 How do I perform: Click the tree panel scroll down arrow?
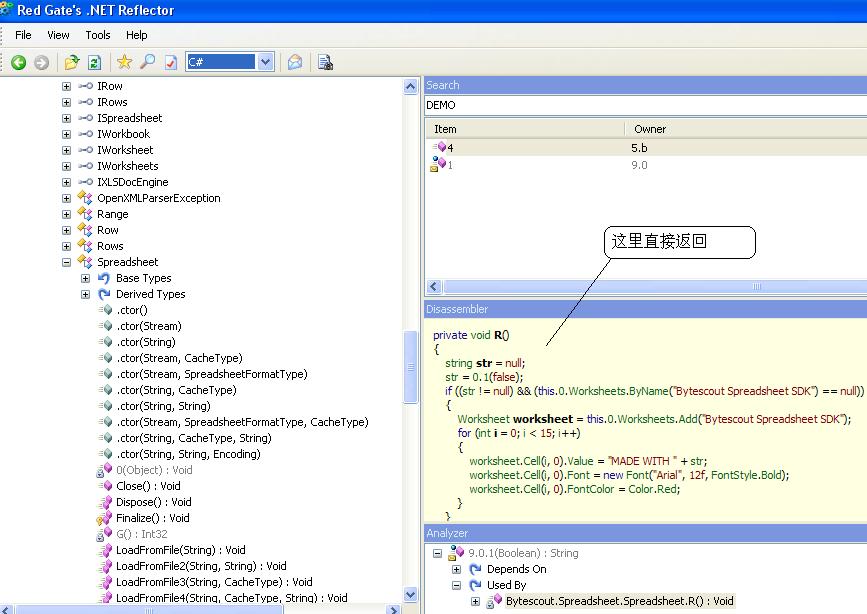[410, 595]
